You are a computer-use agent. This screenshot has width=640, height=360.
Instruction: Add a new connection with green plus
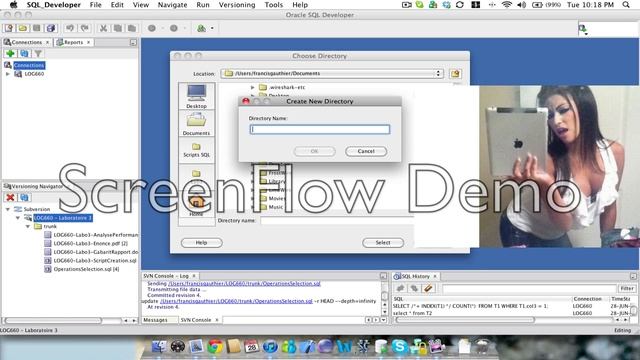(x=10, y=53)
